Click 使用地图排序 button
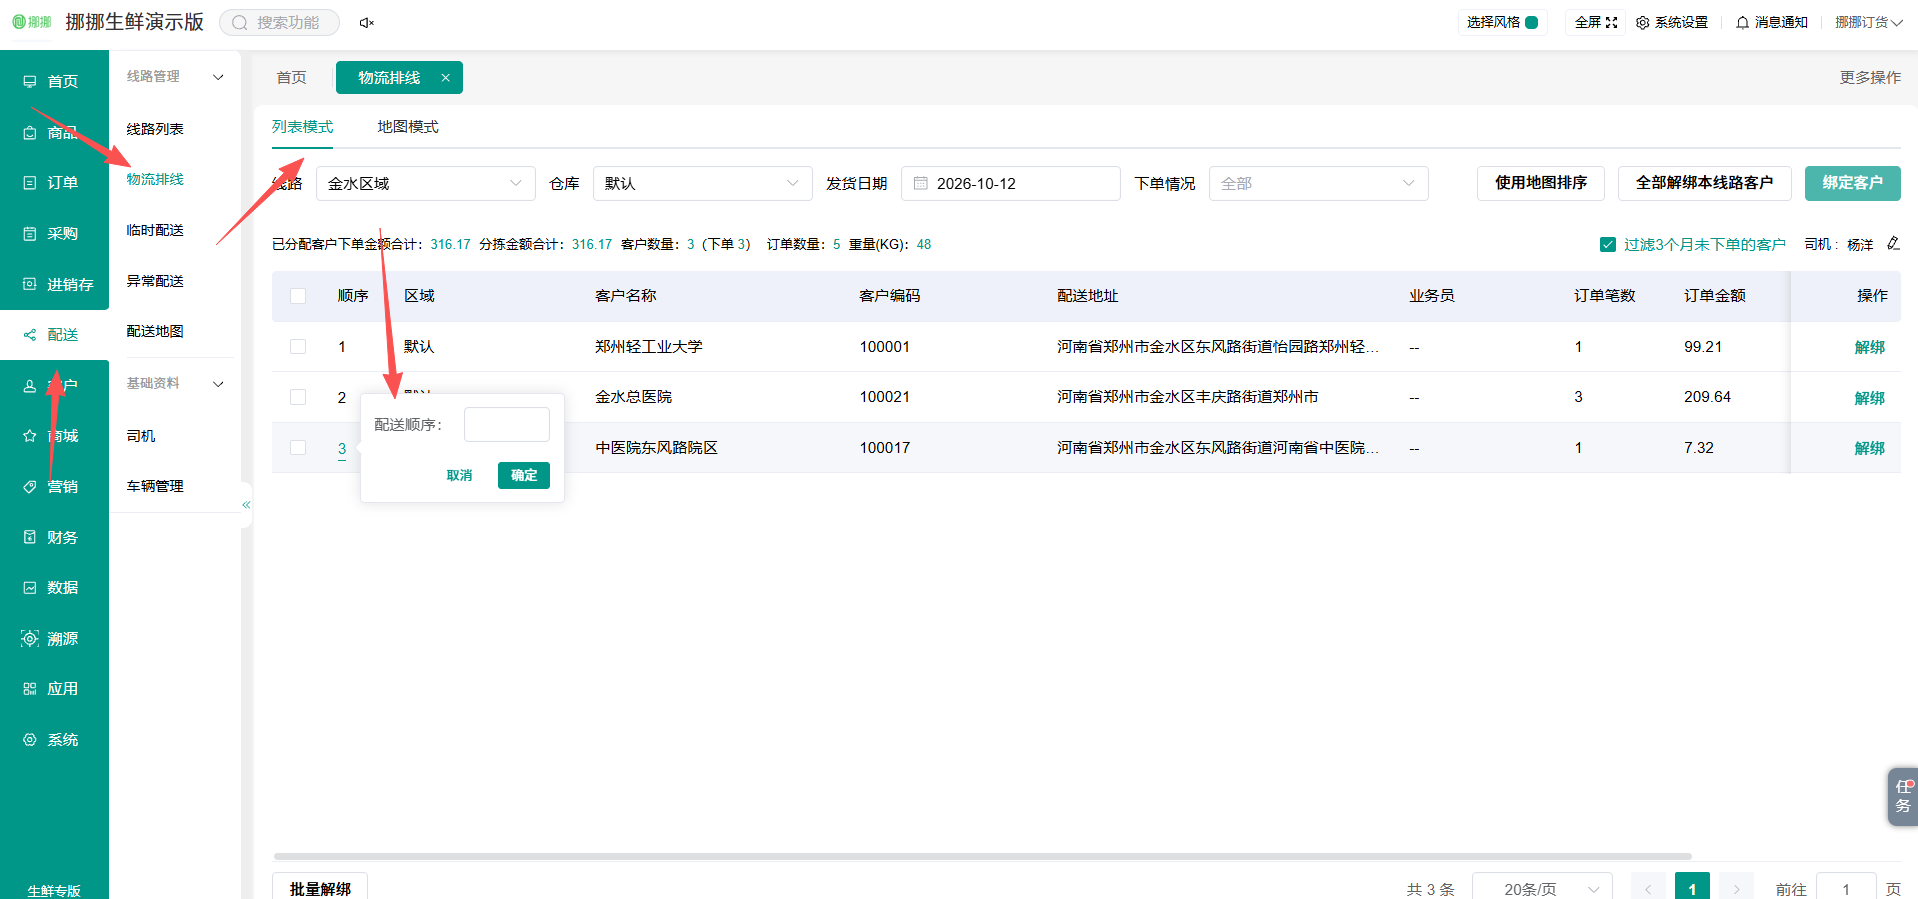This screenshot has width=1918, height=899. click(x=1541, y=183)
